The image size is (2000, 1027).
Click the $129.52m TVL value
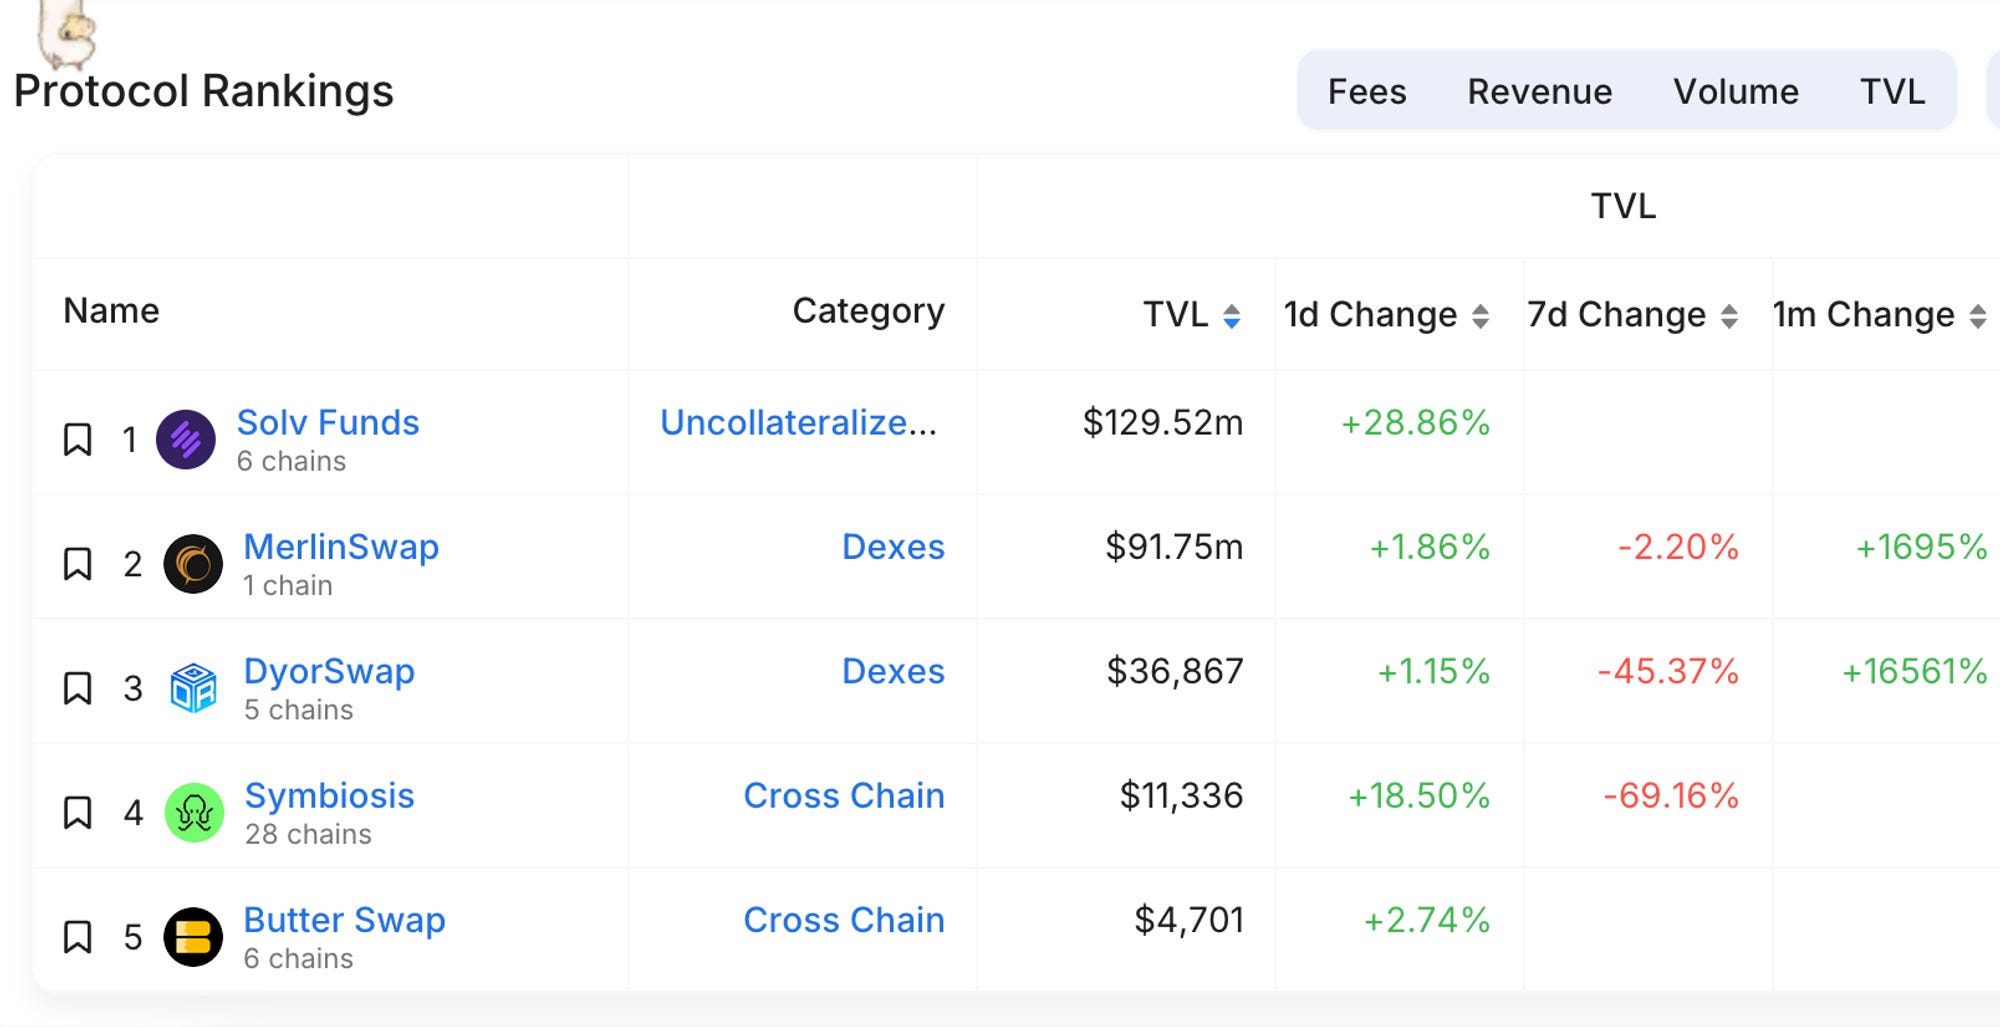[x=1163, y=422]
